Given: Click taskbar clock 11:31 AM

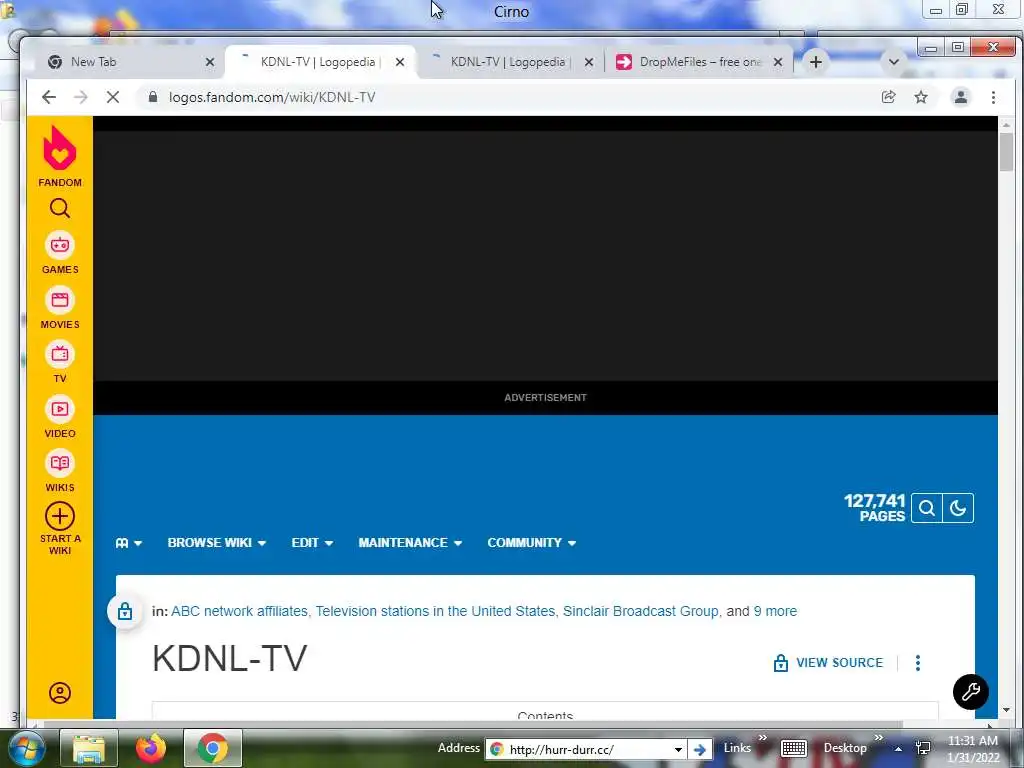Looking at the screenshot, I should tap(973, 741).
